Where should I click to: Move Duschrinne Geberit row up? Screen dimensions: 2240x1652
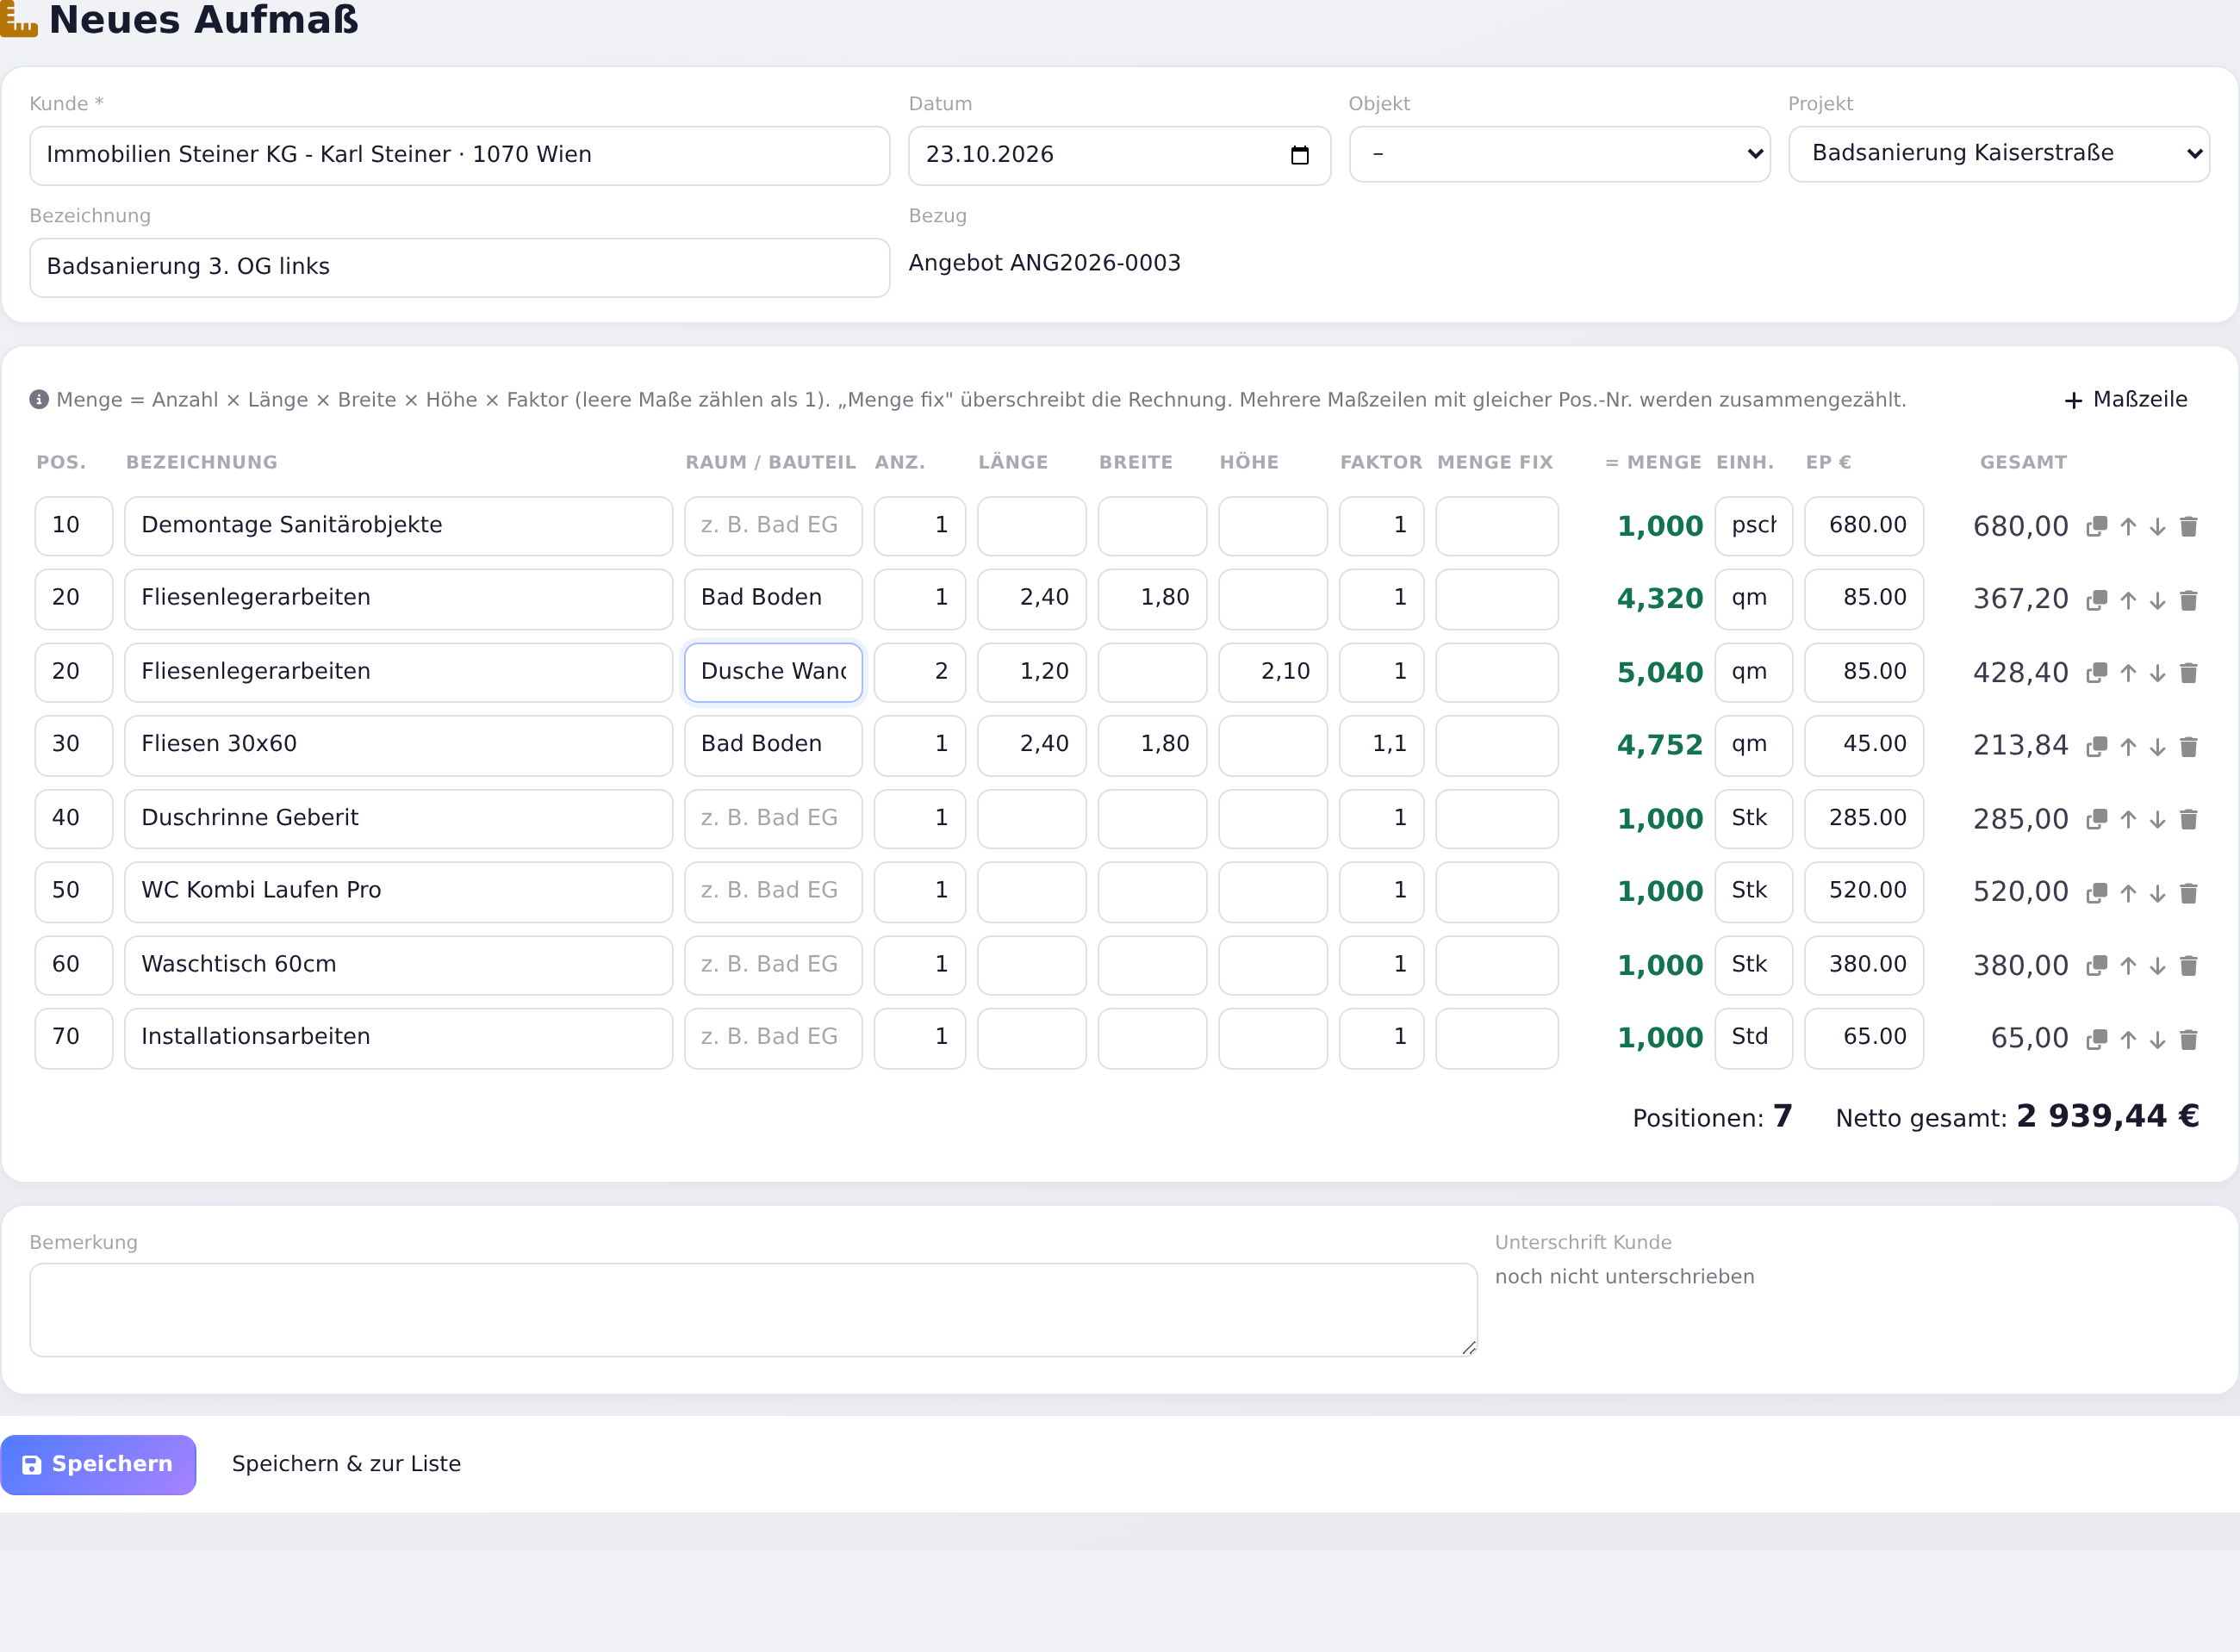coord(2128,819)
